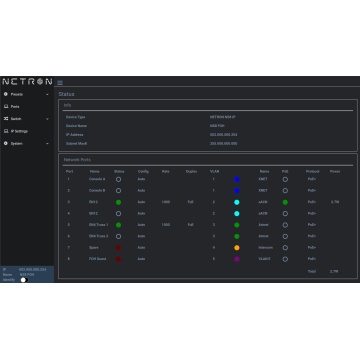This screenshot has width=360, height=360.
Task: Click the Console A port name
Action: 97,179
